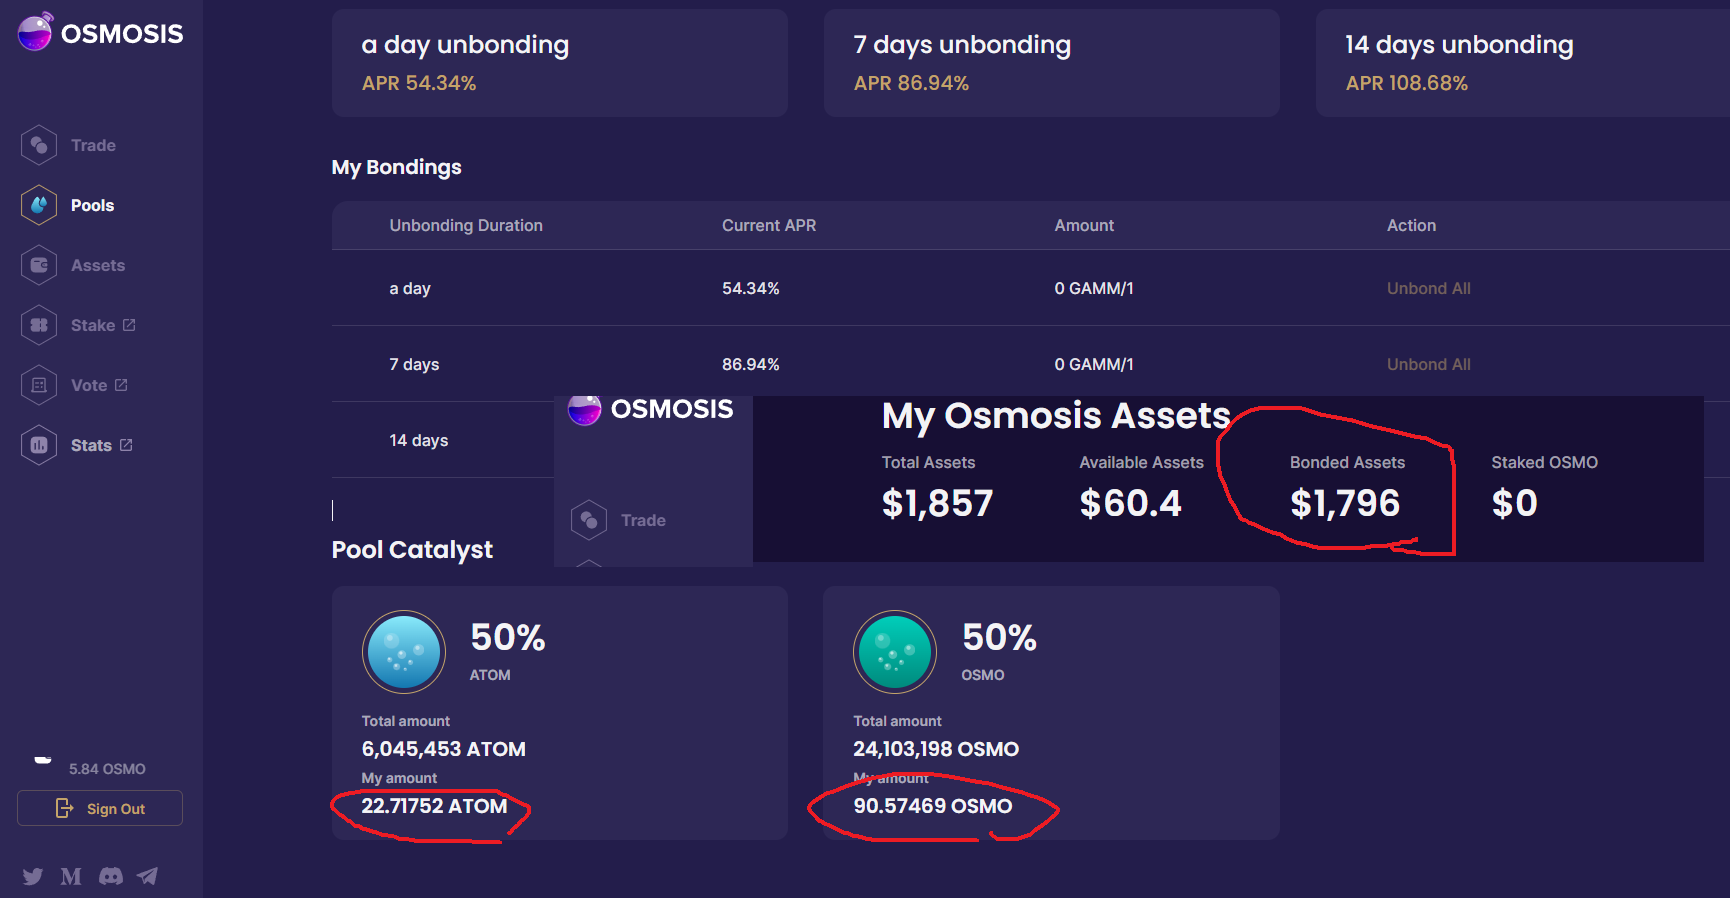Image resolution: width=1730 pixels, height=898 pixels.
Task: Click the Stats chart icon
Action: pyautogui.click(x=38, y=445)
